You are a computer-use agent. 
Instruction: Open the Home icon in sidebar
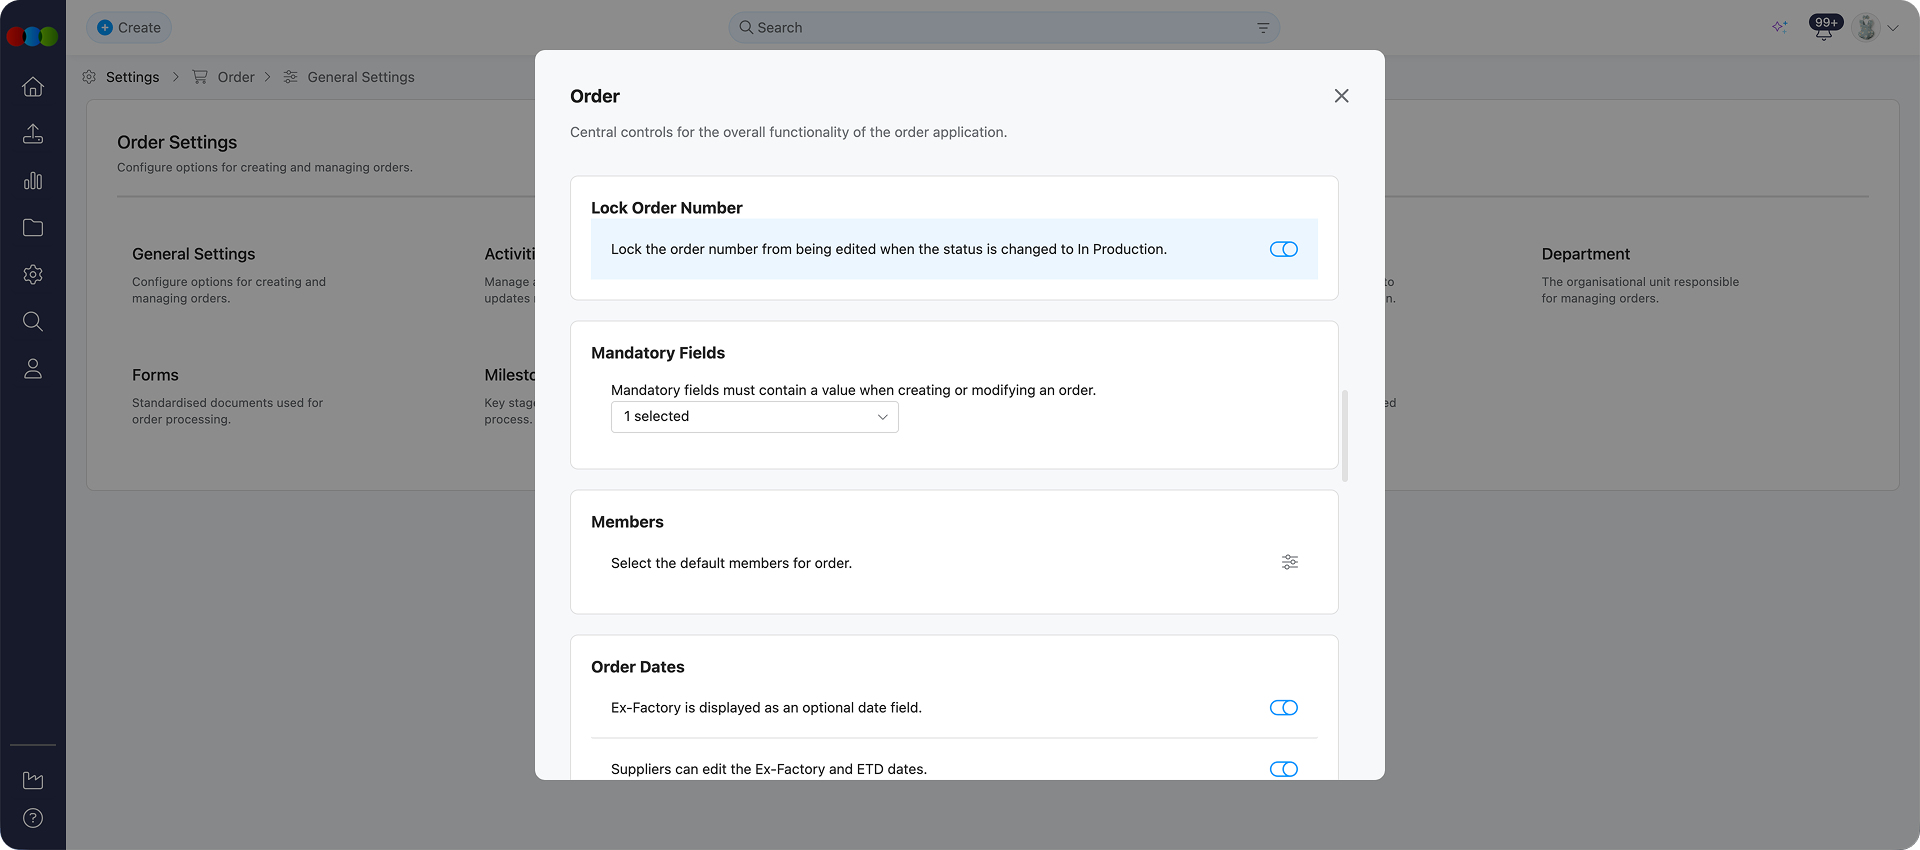[33, 87]
